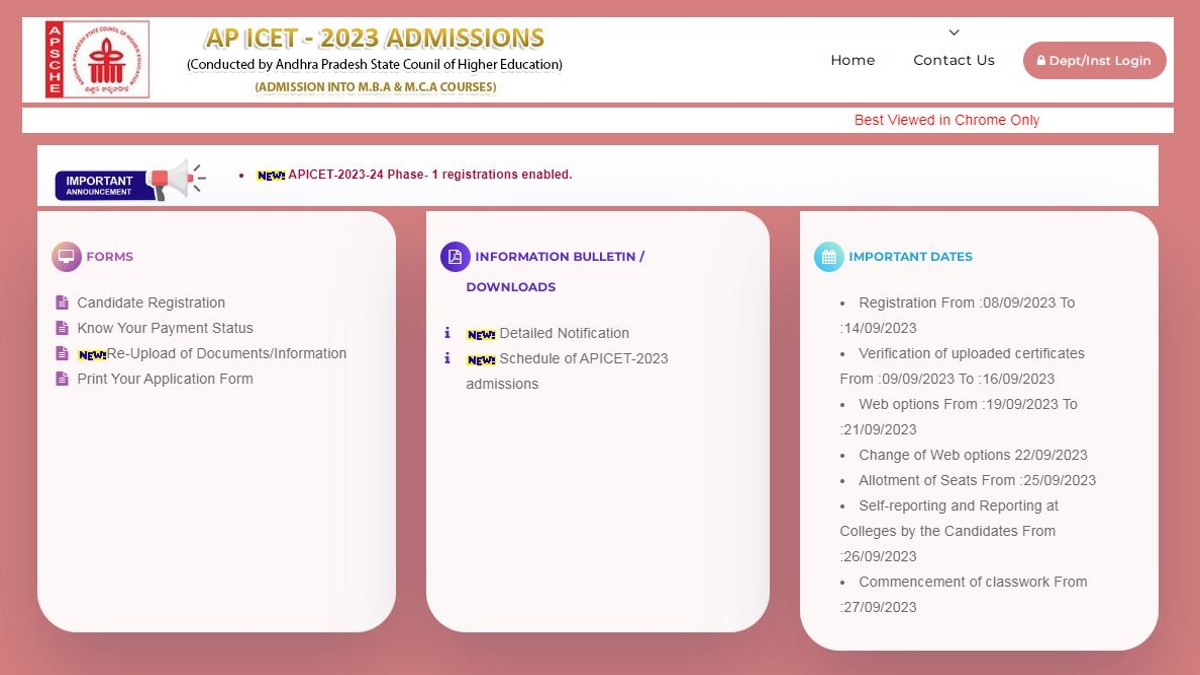Open Schedule of APICET-2023 admissions link
Screen dimensions: 1200x675
click(567, 371)
